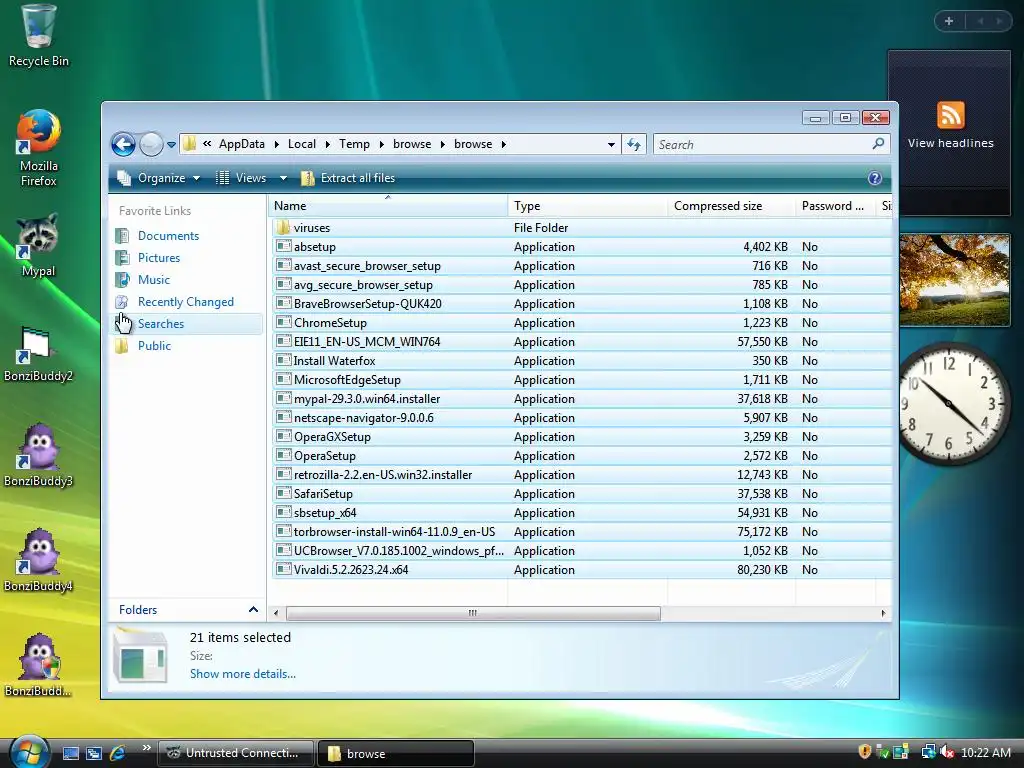1024x768 pixels.
Task: Select the viruses folder icon
Action: pyautogui.click(x=283, y=227)
